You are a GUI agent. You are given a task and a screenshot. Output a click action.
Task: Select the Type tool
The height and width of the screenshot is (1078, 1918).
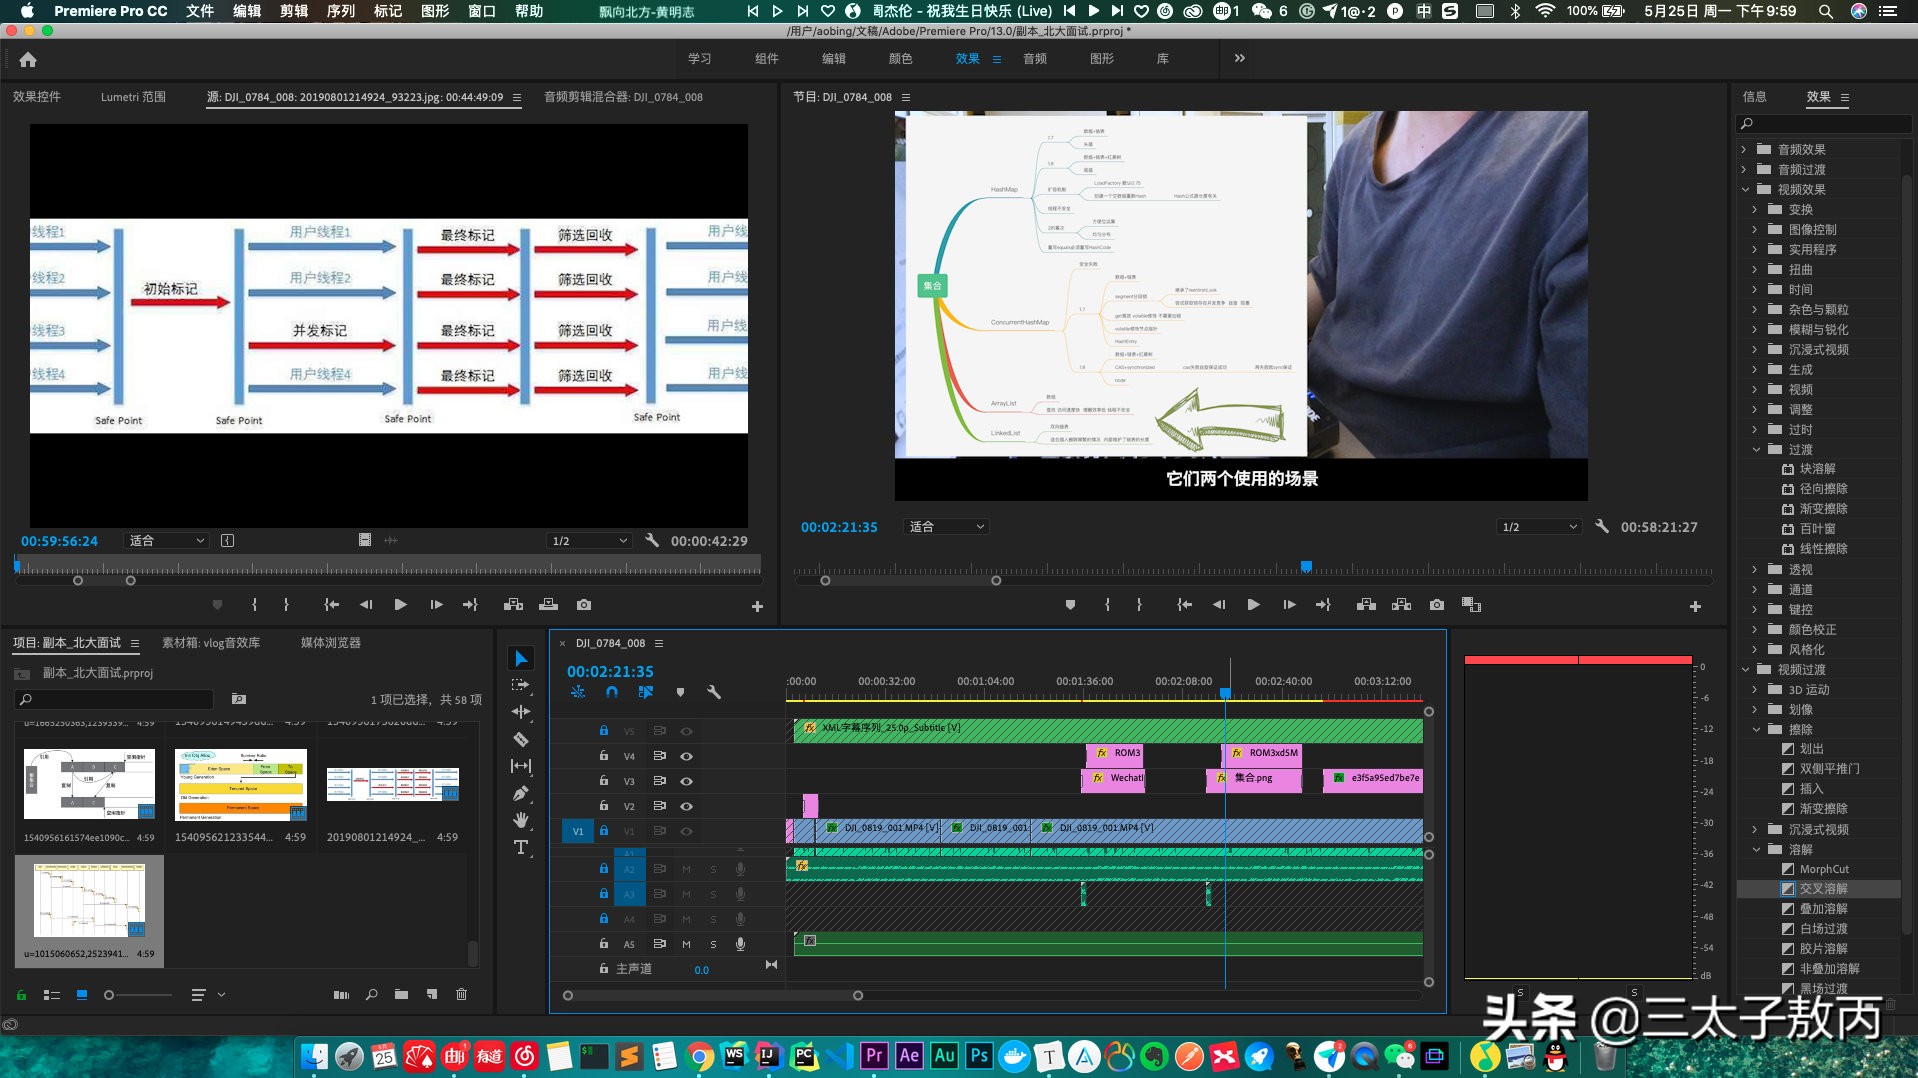click(520, 848)
